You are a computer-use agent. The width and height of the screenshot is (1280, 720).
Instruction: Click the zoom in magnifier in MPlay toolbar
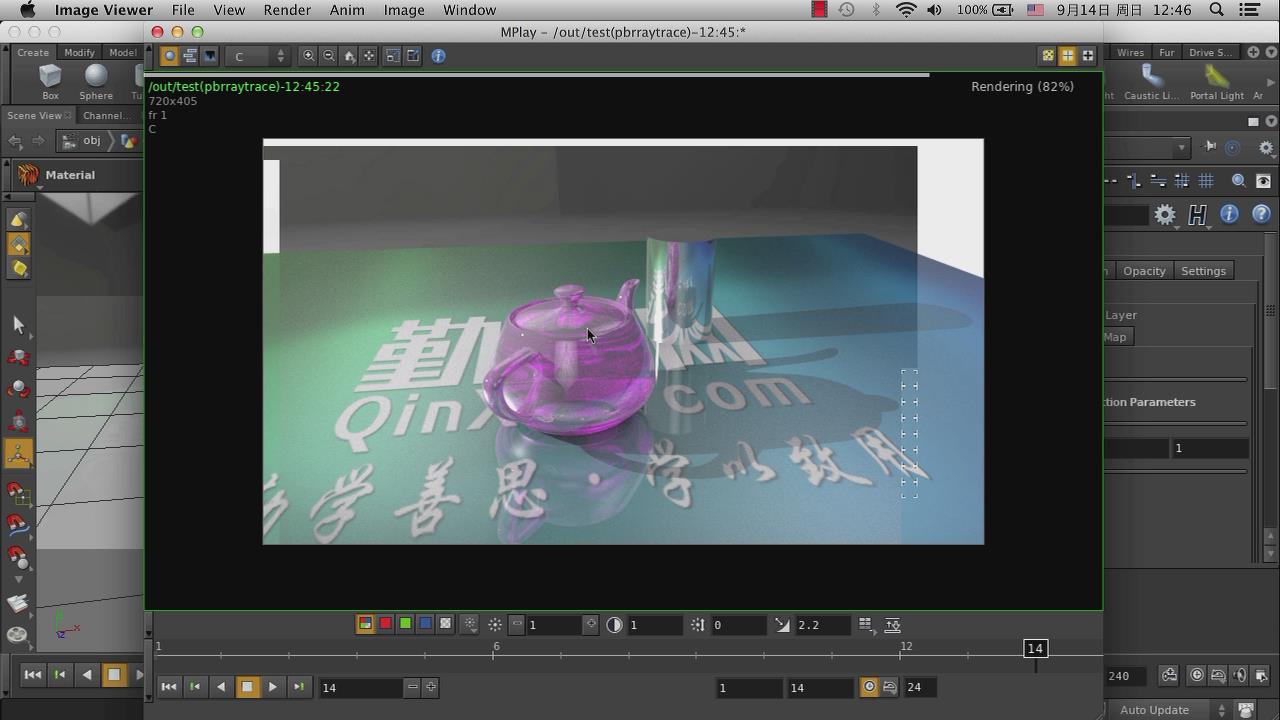pos(309,56)
